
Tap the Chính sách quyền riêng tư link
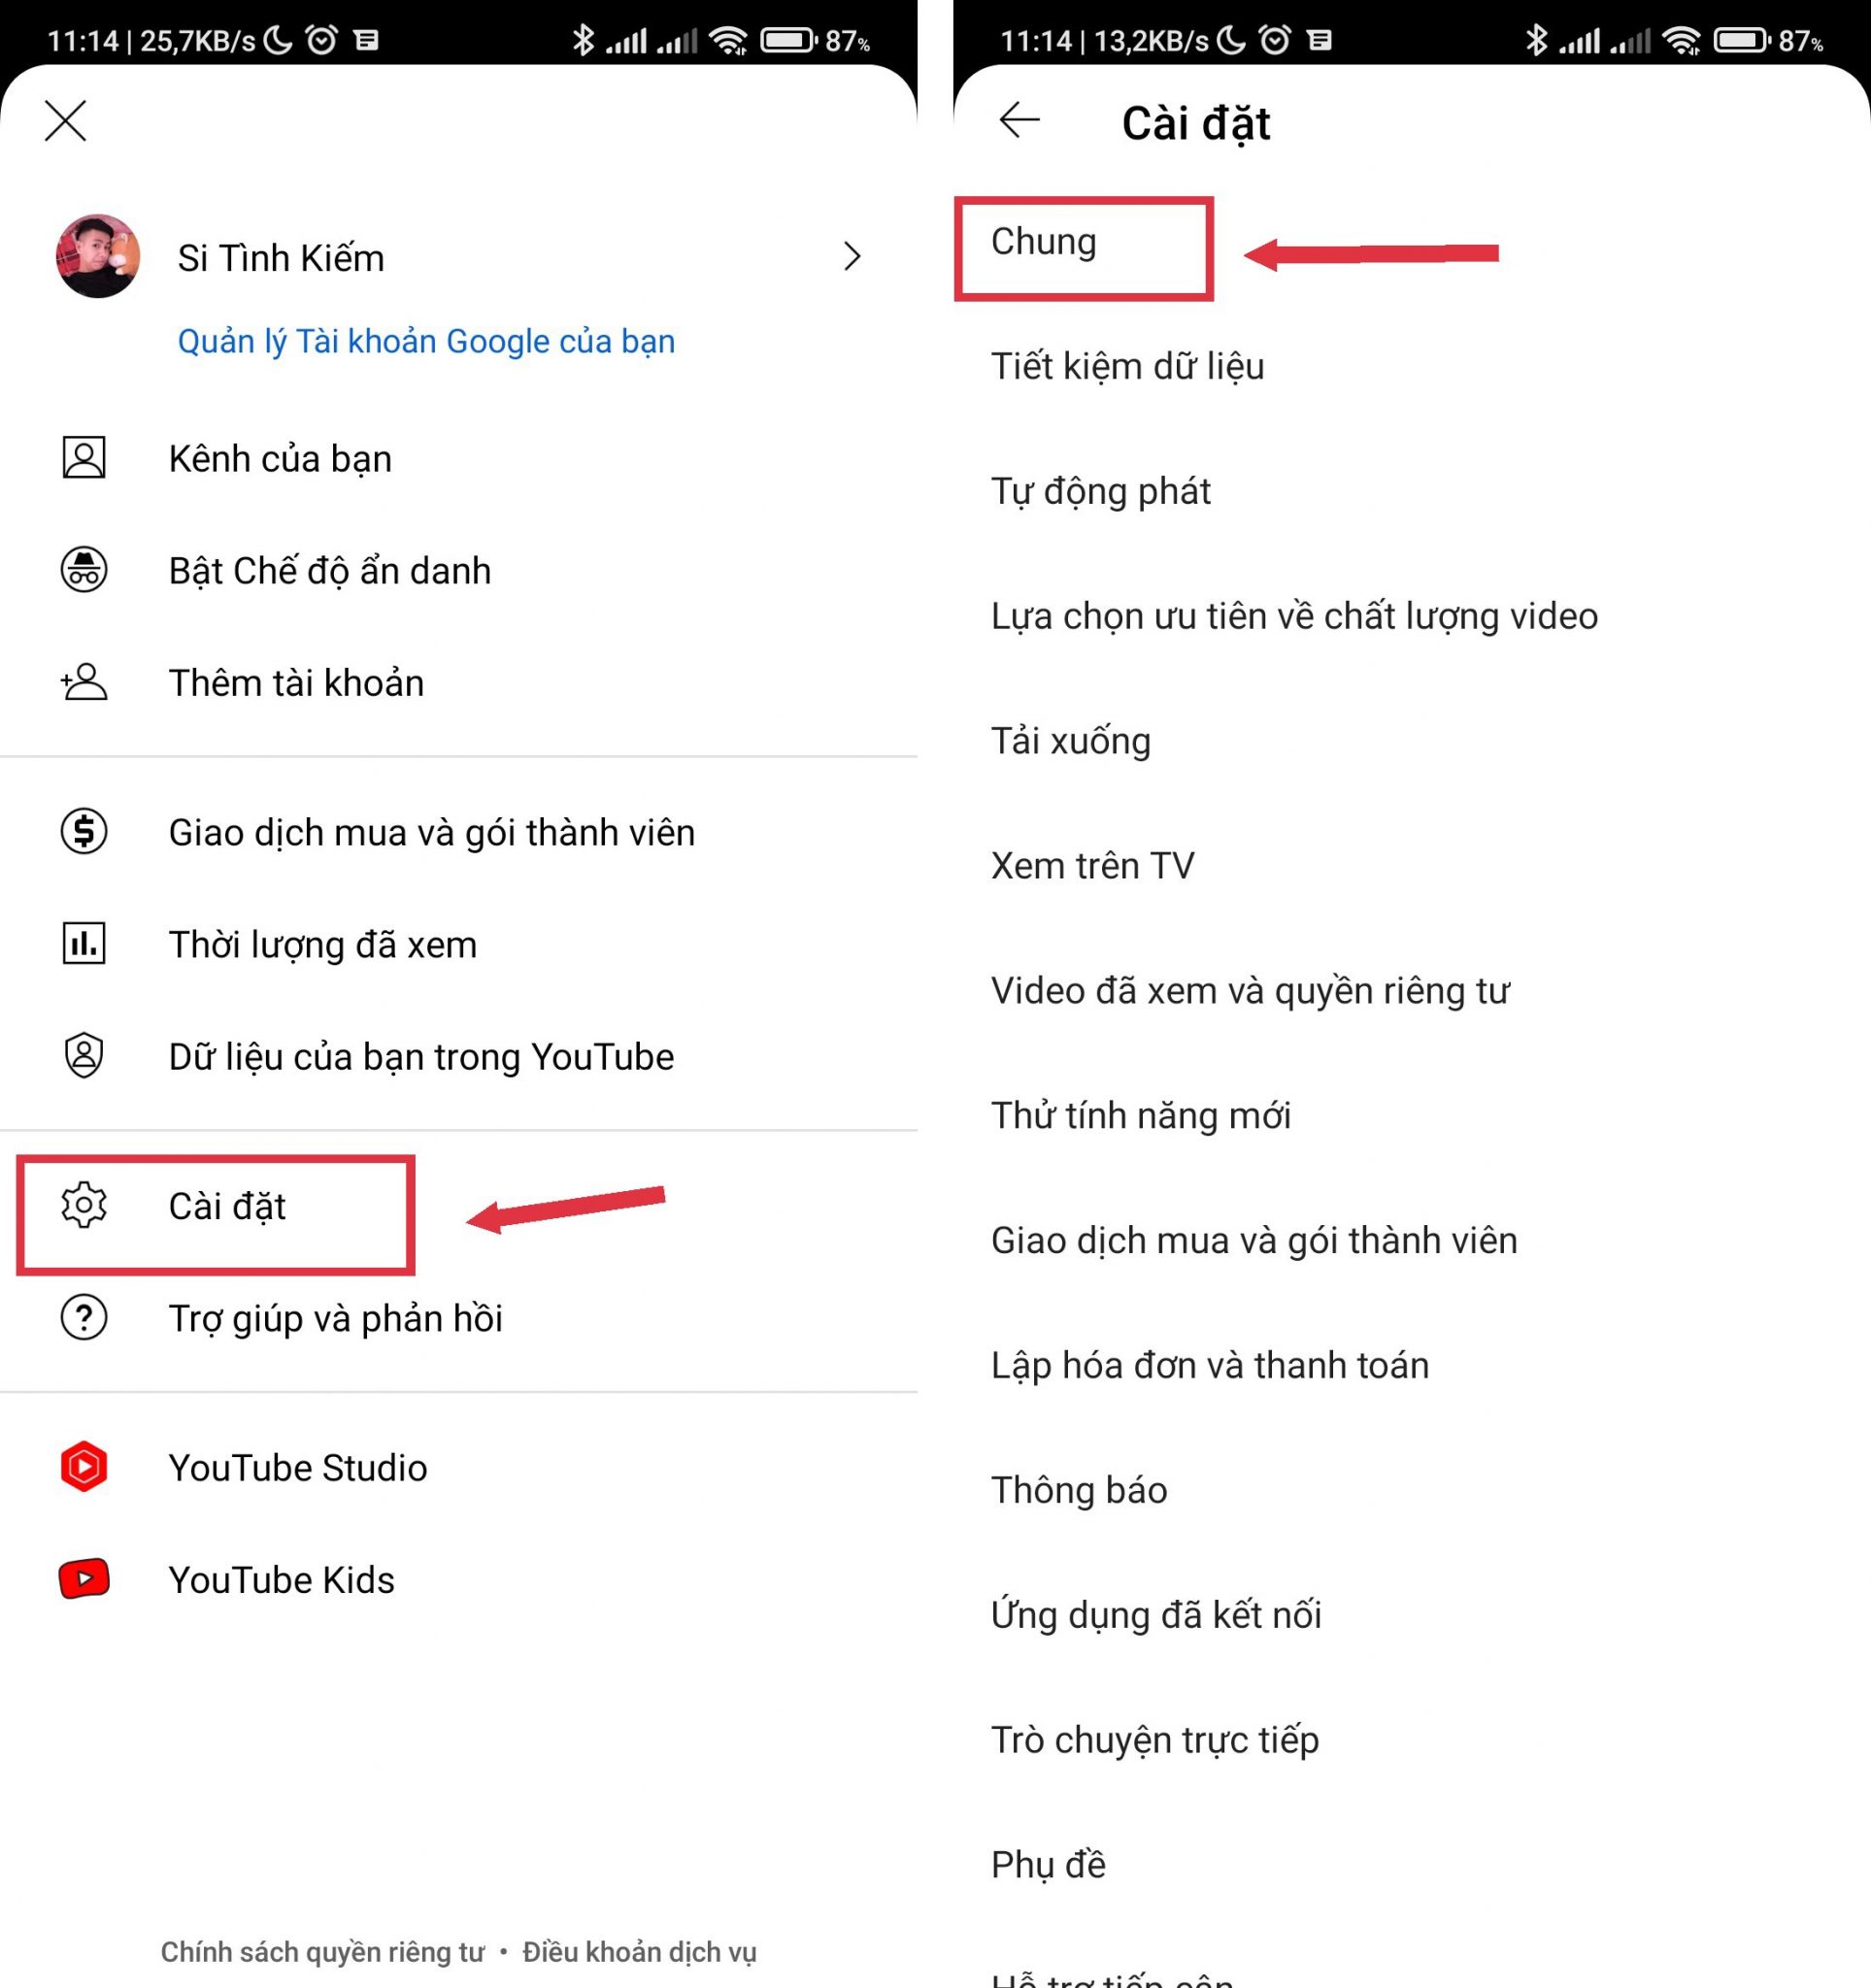(x=322, y=1951)
